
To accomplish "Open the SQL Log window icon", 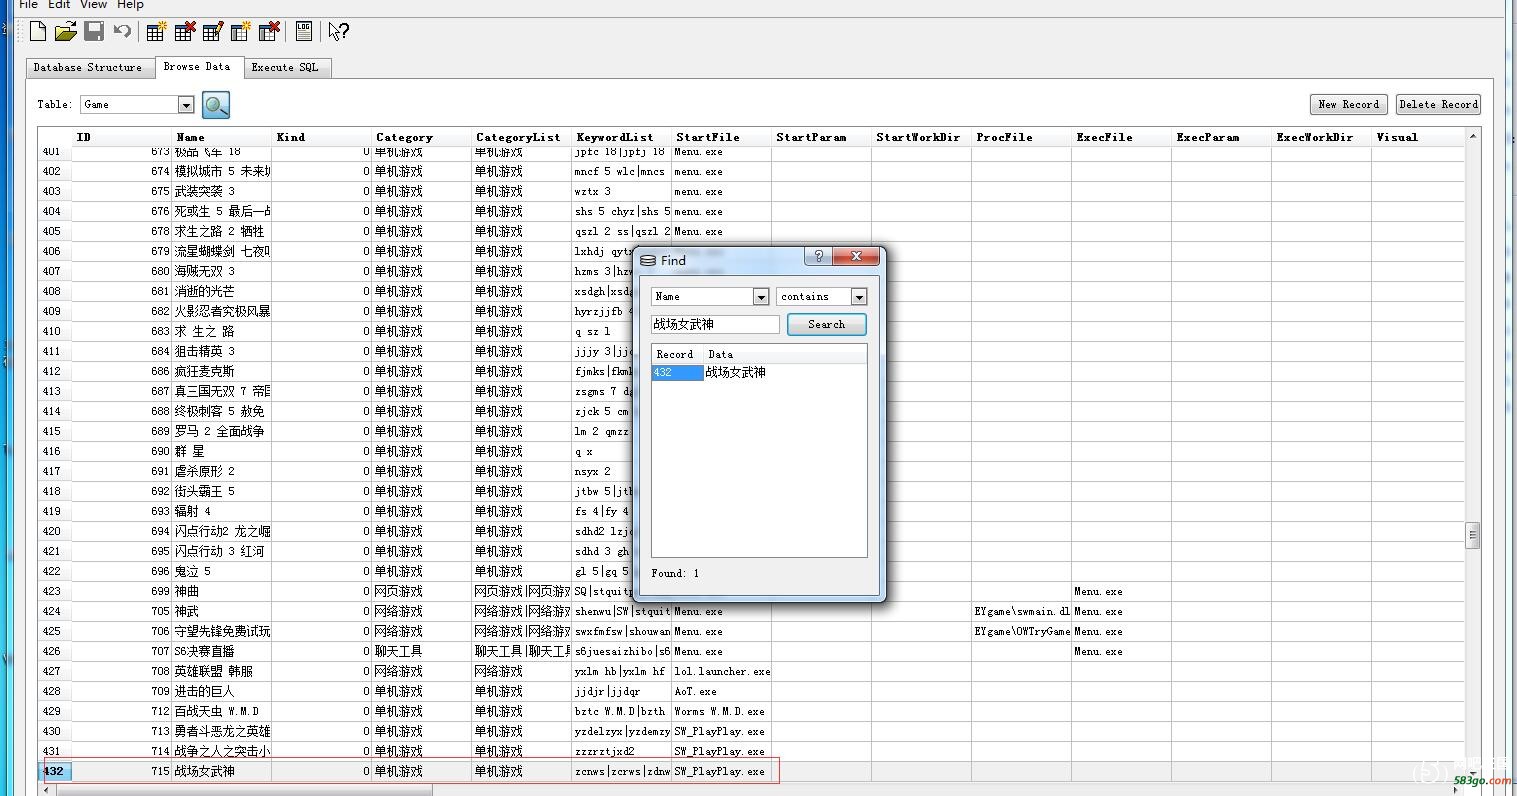I will click(x=304, y=32).
